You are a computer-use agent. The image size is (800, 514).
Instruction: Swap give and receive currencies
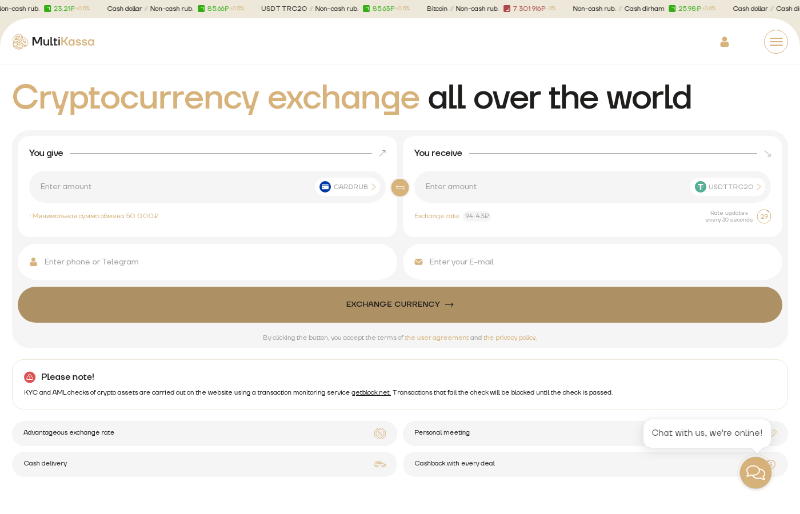(400, 187)
